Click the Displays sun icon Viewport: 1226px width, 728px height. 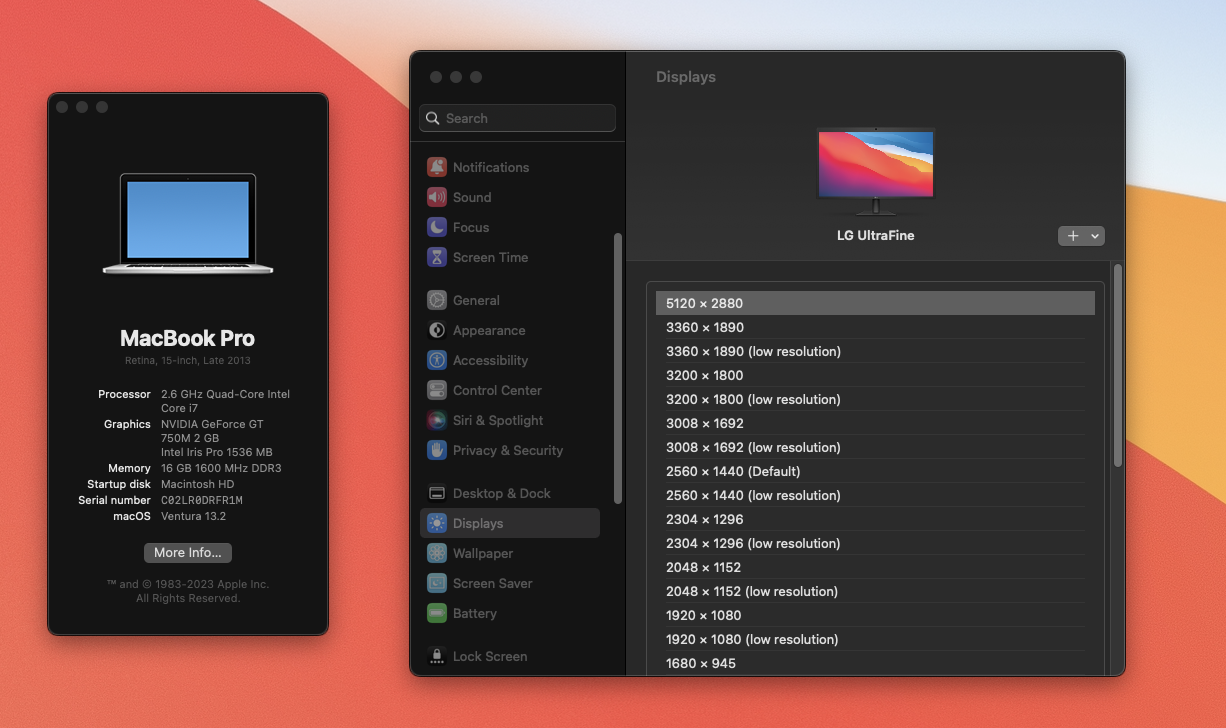pyautogui.click(x=437, y=523)
